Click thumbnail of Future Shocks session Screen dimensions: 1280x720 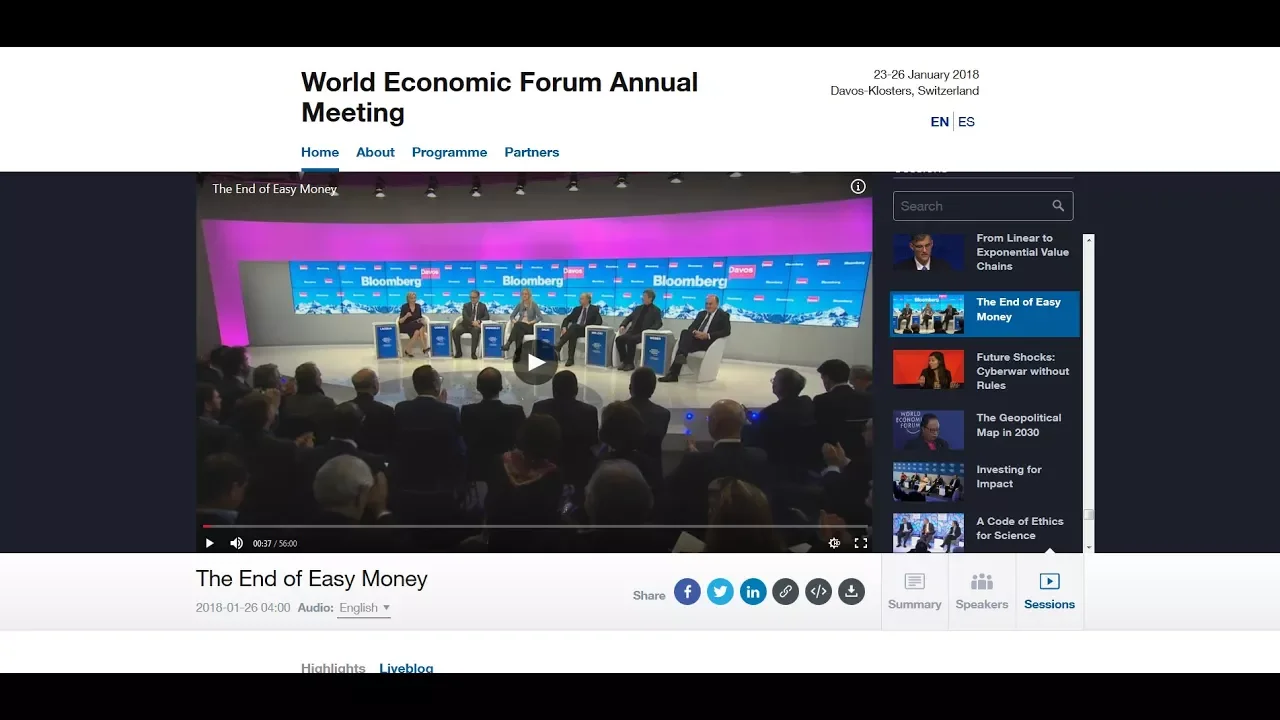point(928,369)
